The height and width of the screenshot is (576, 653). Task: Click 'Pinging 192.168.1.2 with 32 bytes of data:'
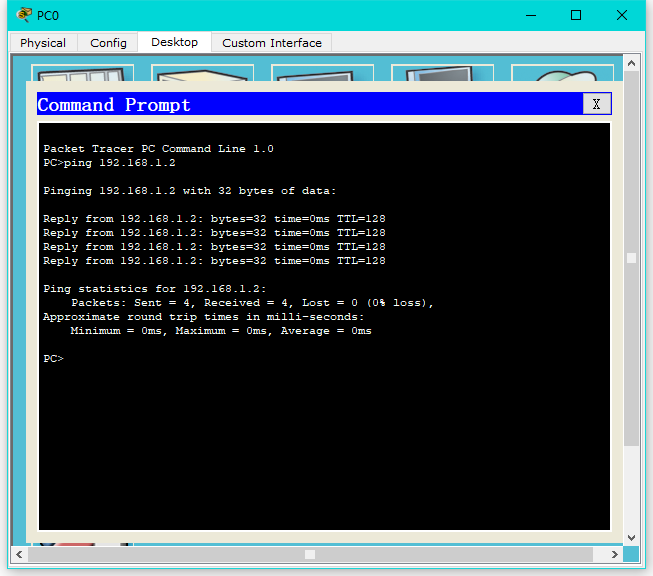click(x=189, y=191)
